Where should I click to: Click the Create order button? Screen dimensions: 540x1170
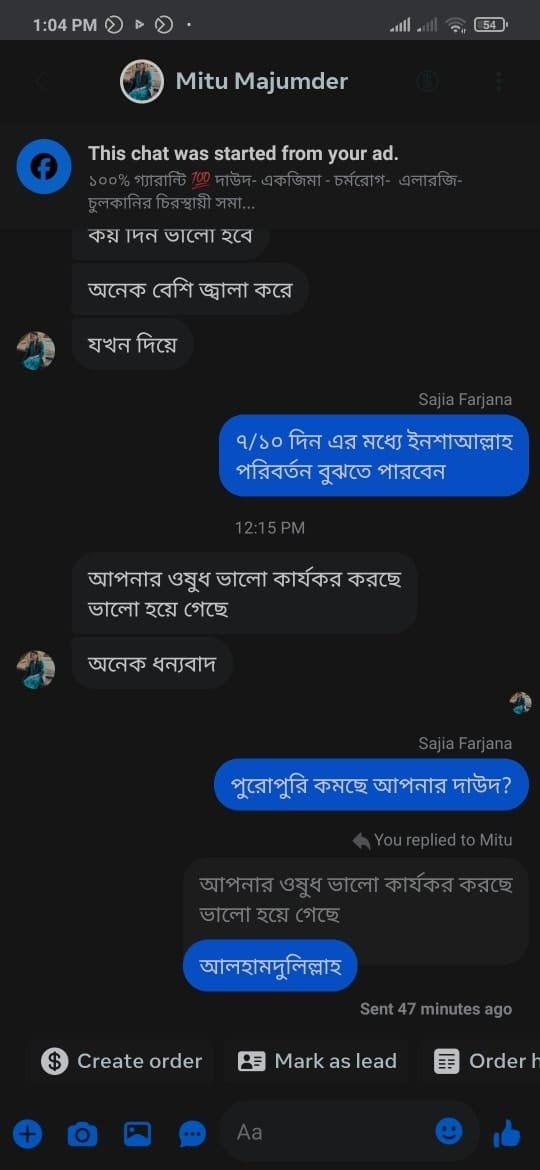[122, 1061]
